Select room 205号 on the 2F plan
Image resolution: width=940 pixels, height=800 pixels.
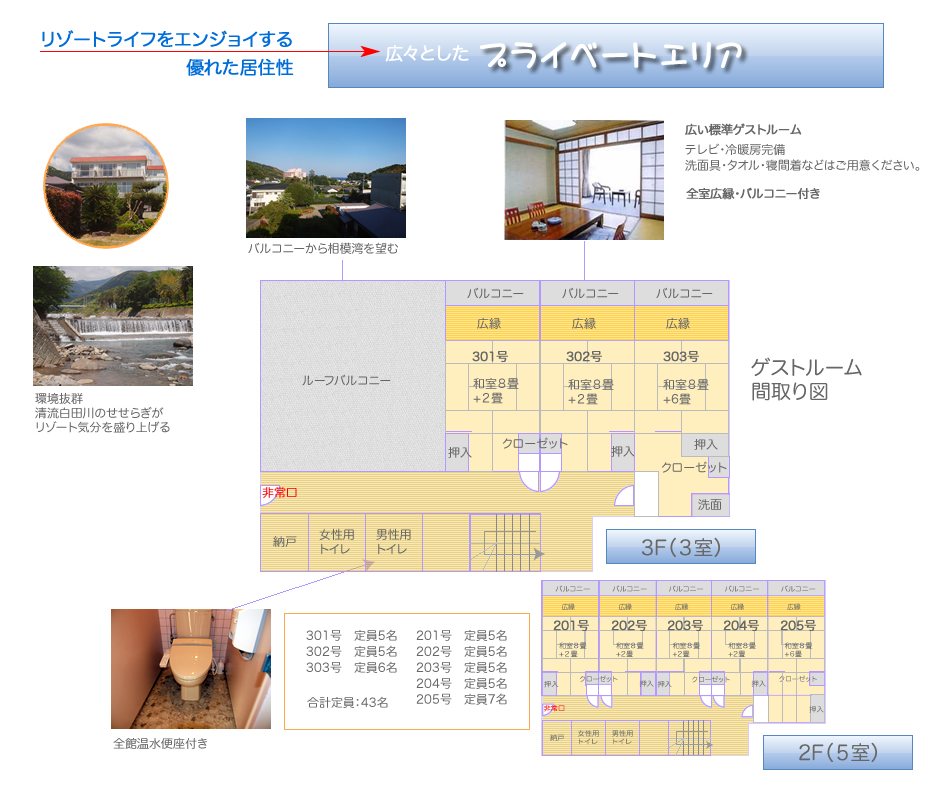797,626
